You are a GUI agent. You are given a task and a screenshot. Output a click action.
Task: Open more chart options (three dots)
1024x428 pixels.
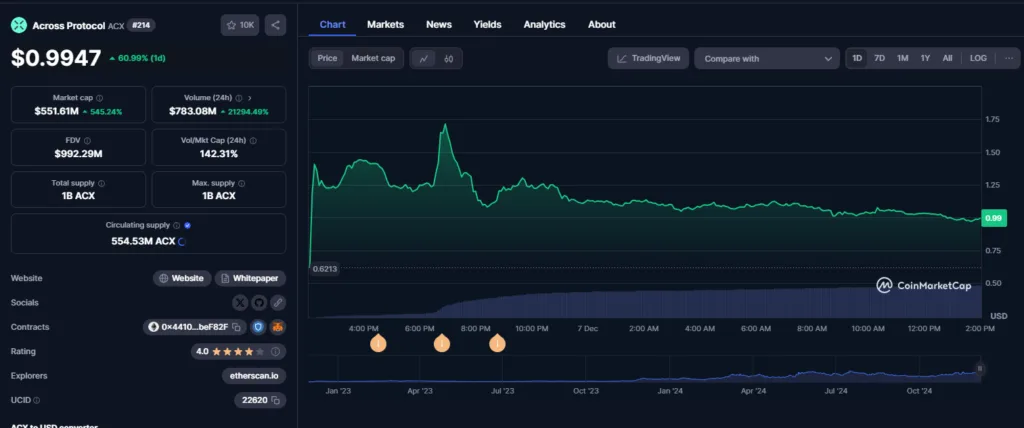(1009, 58)
